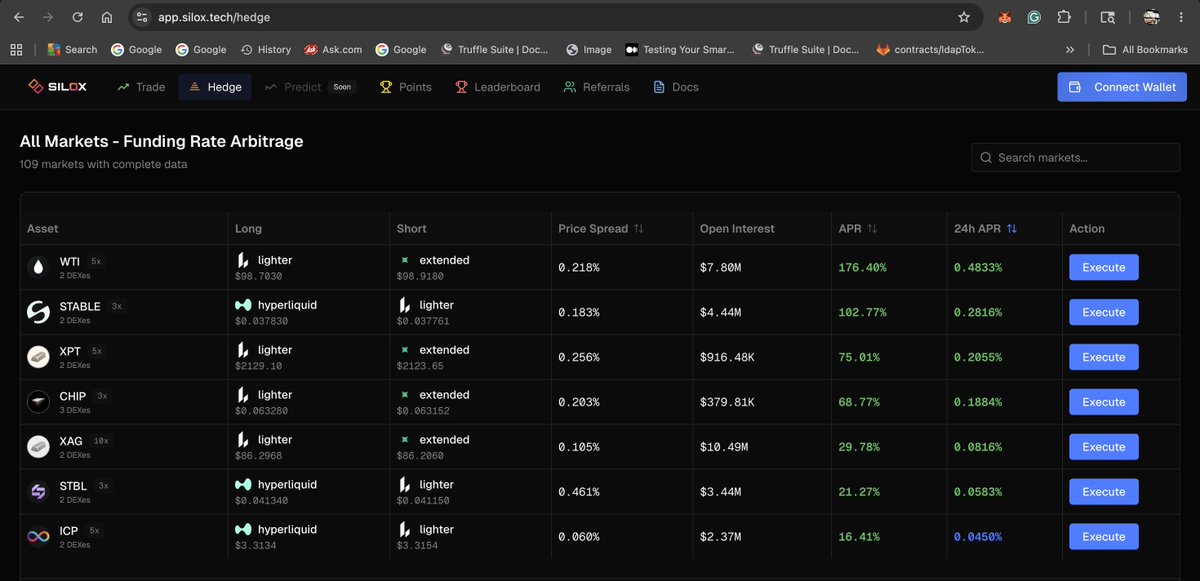Viewport: 1200px width, 581px height.
Task: Click the lighter logo in WTI row
Action: pos(243,260)
